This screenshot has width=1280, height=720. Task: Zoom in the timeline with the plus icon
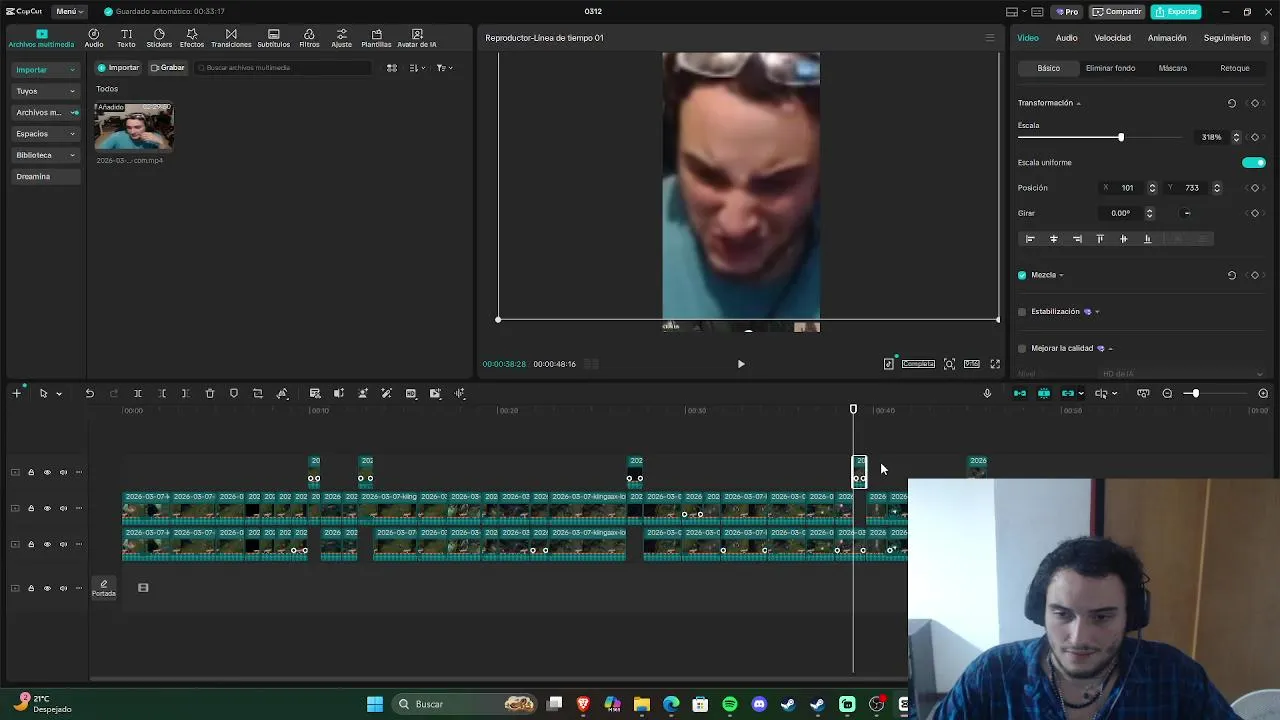coord(1263,394)
